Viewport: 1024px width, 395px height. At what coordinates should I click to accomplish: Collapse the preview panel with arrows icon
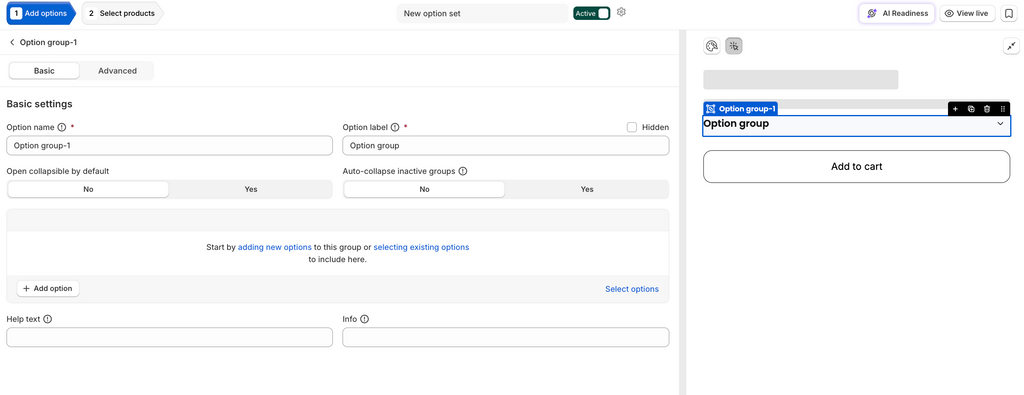click(x=1011, y=46)
